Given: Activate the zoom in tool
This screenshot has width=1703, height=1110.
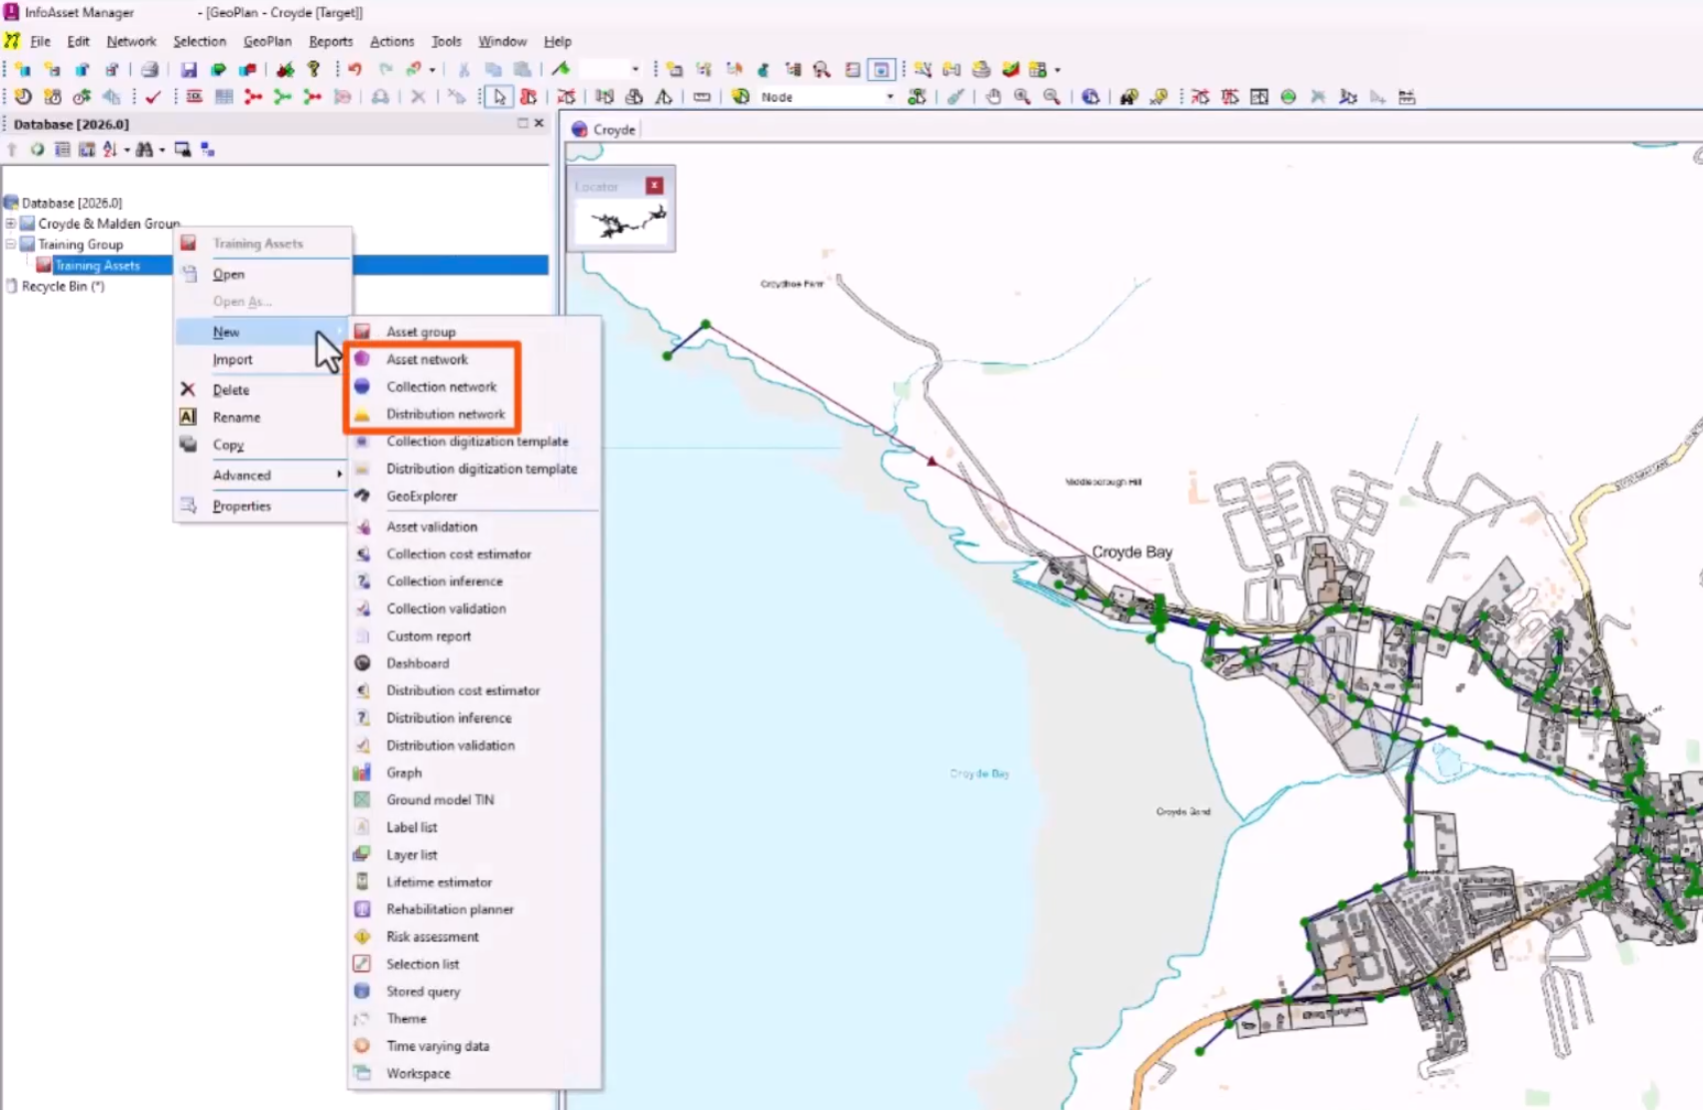Looking at the screenshot, I should 1021,96.
